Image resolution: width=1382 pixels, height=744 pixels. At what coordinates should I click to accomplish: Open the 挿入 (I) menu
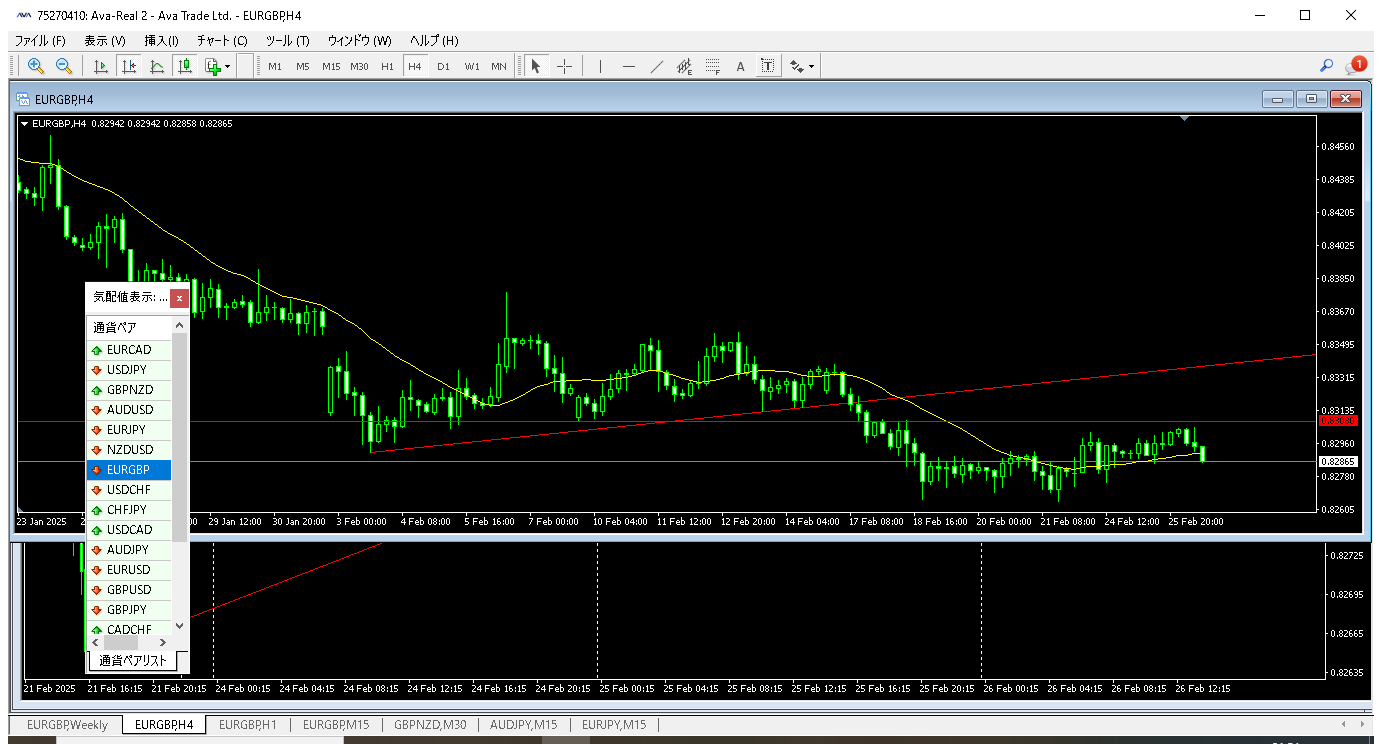(161, 41)
